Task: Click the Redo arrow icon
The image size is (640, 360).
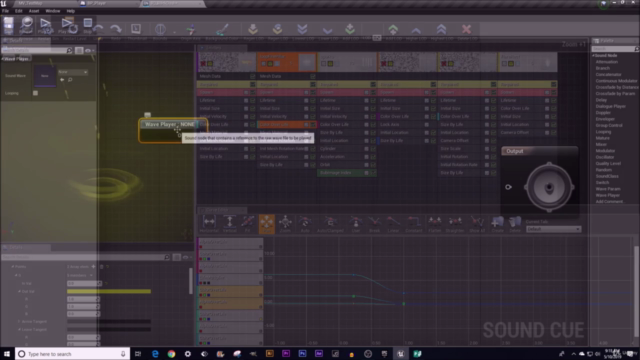Action: (x=116, y=29)
